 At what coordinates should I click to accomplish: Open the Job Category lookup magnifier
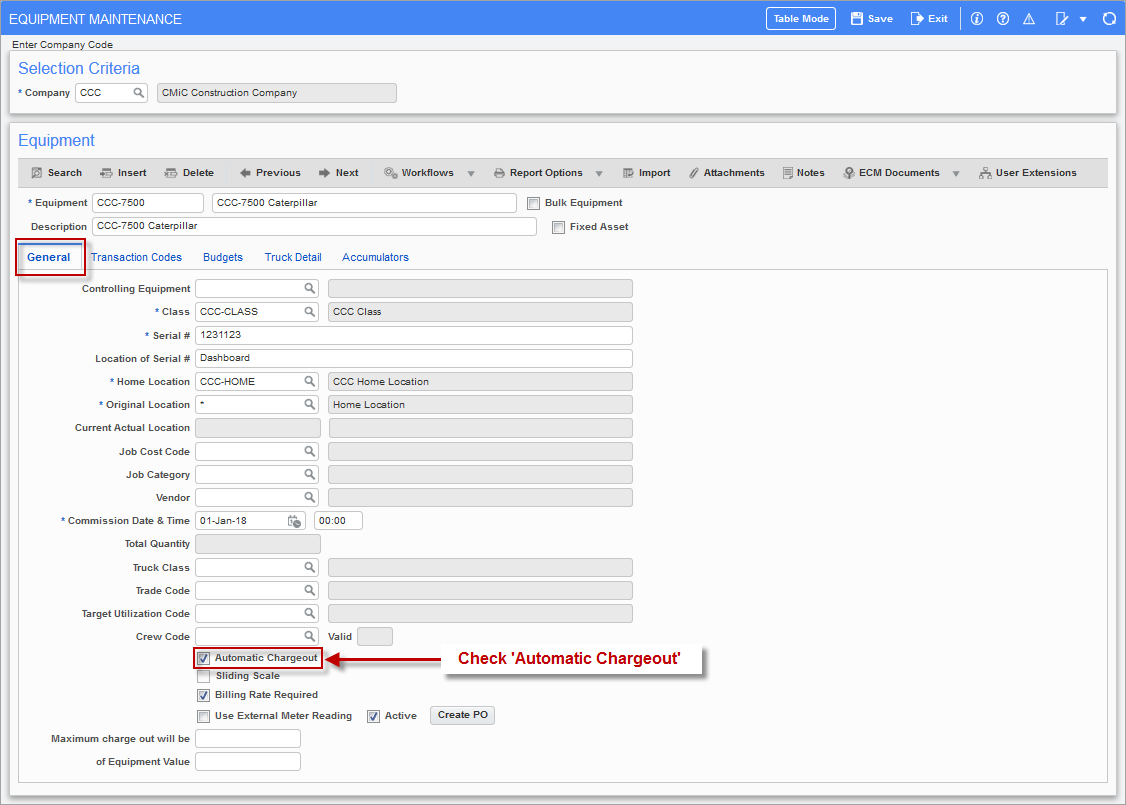[310, 474]
